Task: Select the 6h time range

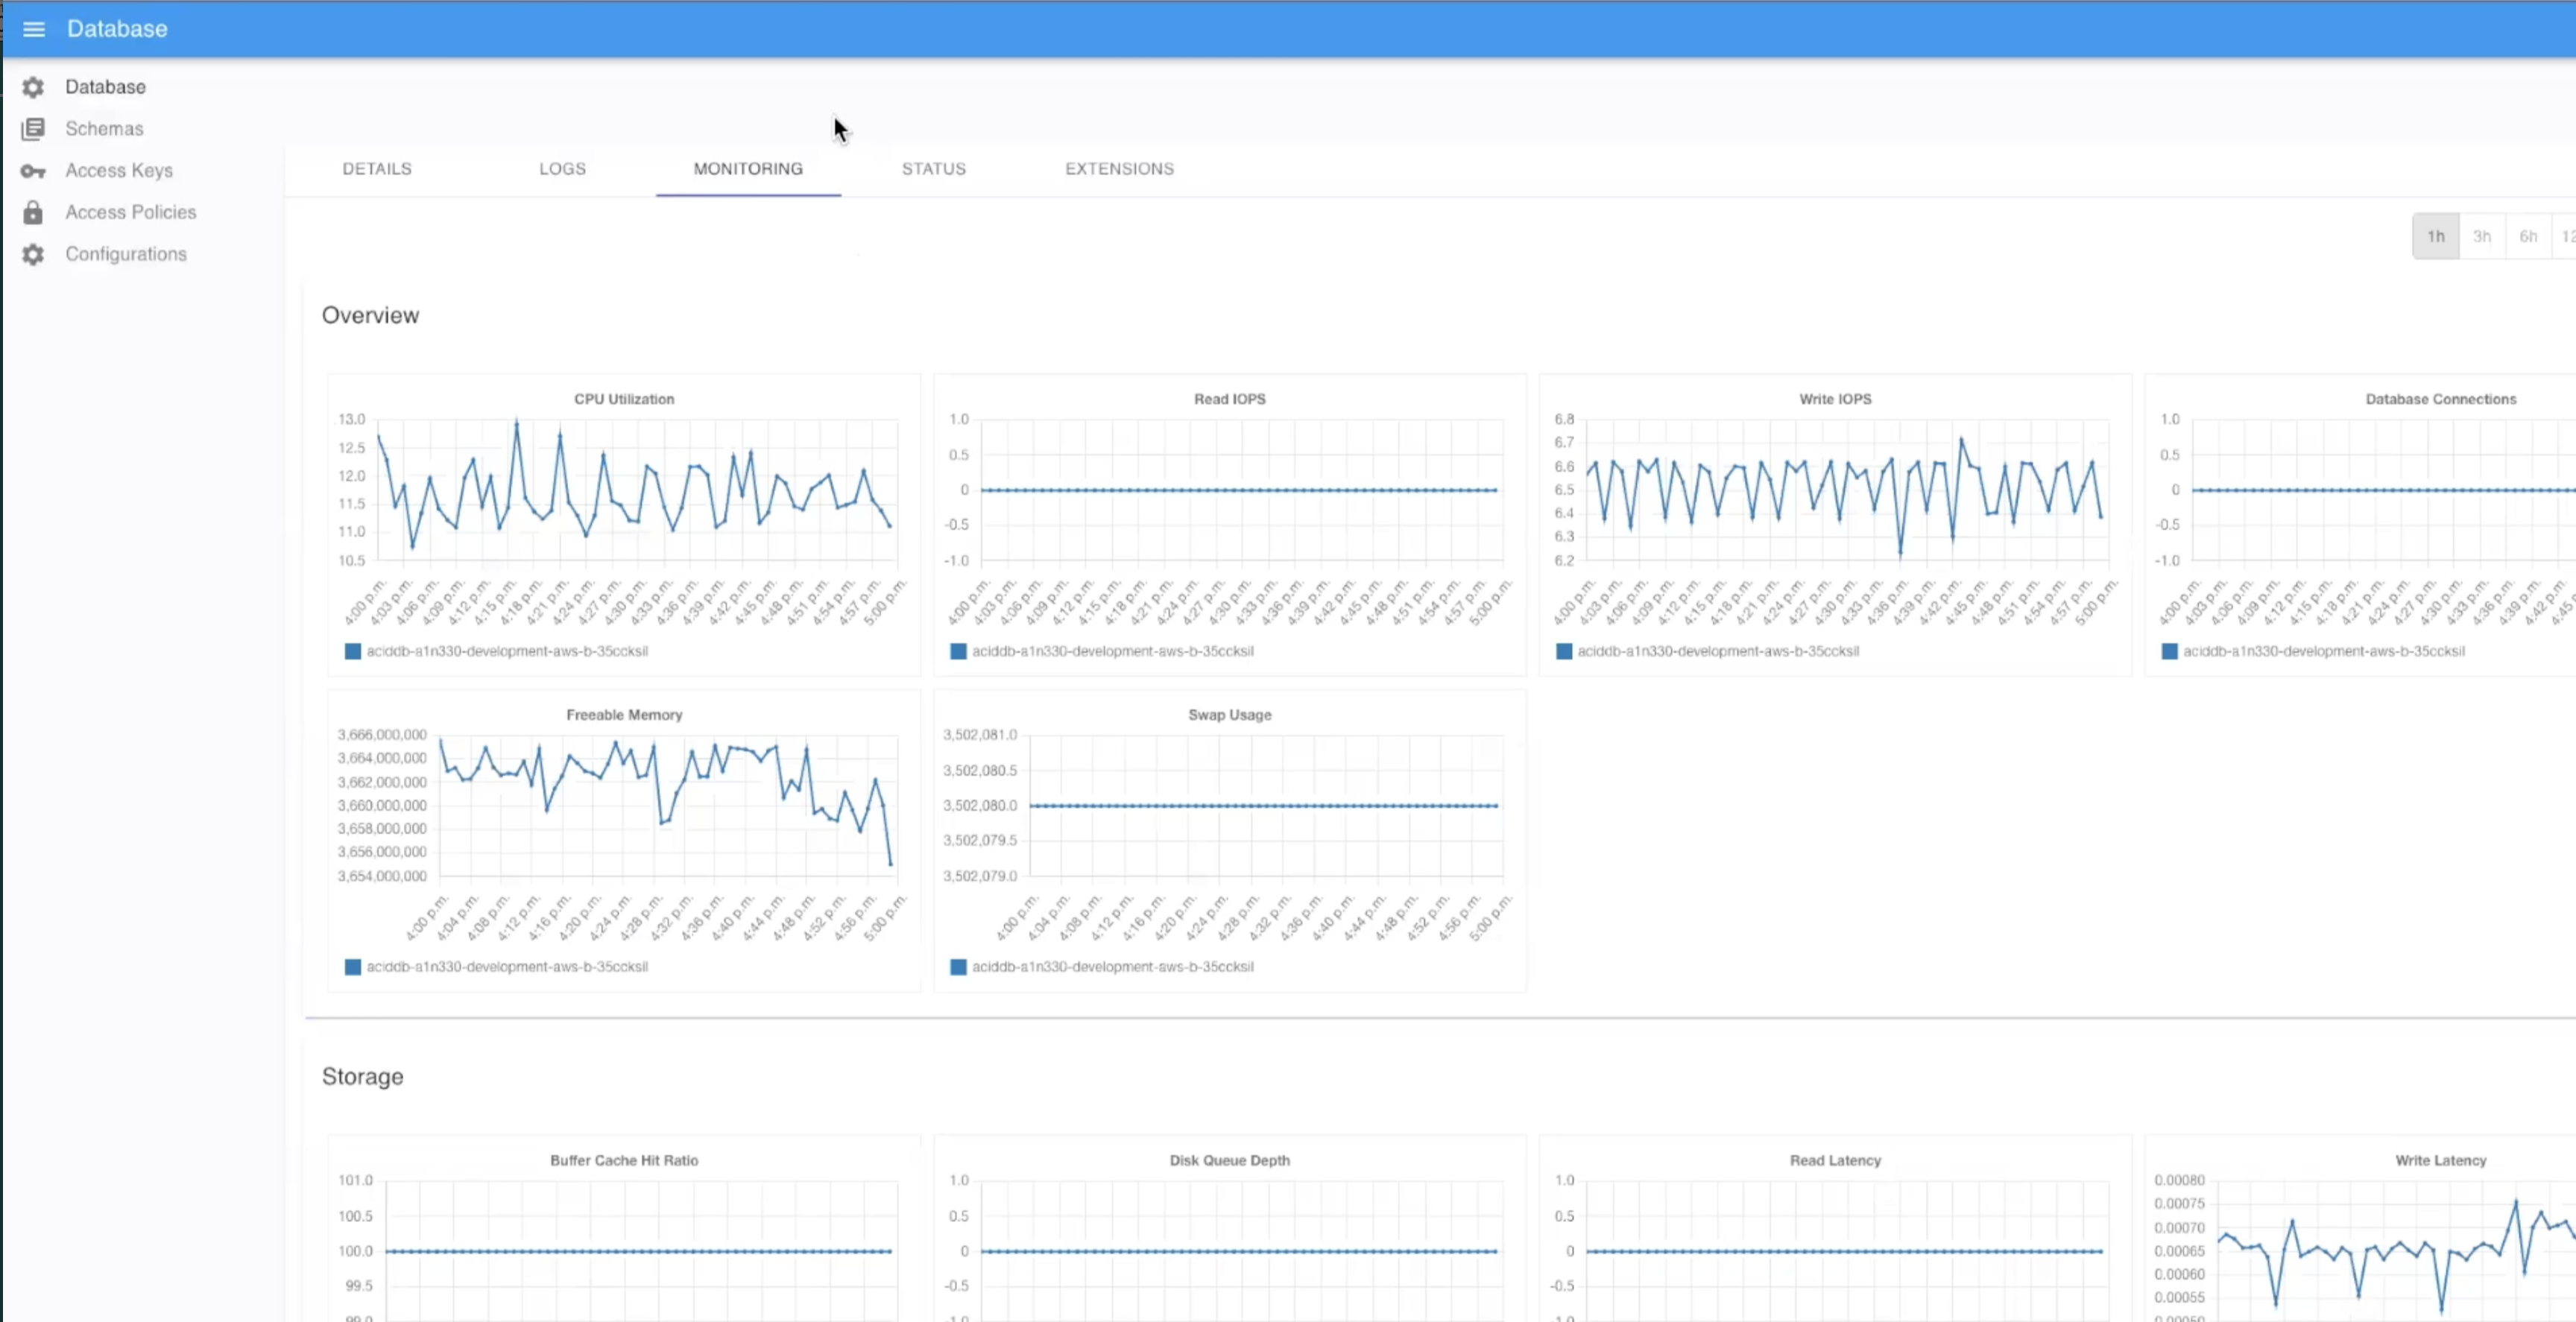Action: coord(2527,237)
